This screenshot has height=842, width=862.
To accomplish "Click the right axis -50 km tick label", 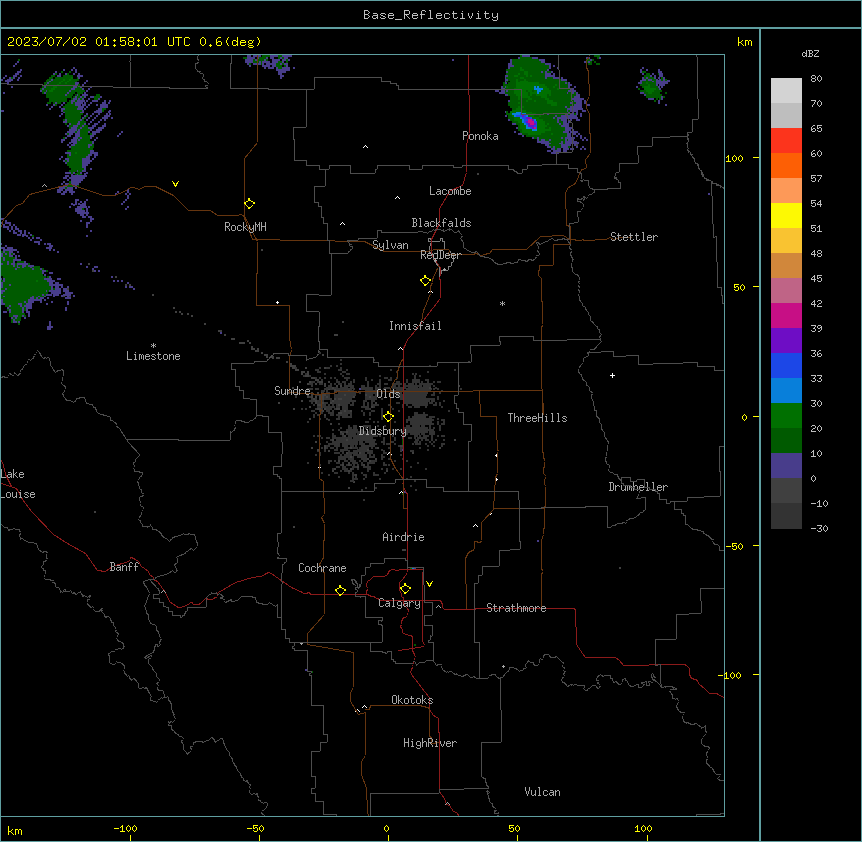I will 734,546.
